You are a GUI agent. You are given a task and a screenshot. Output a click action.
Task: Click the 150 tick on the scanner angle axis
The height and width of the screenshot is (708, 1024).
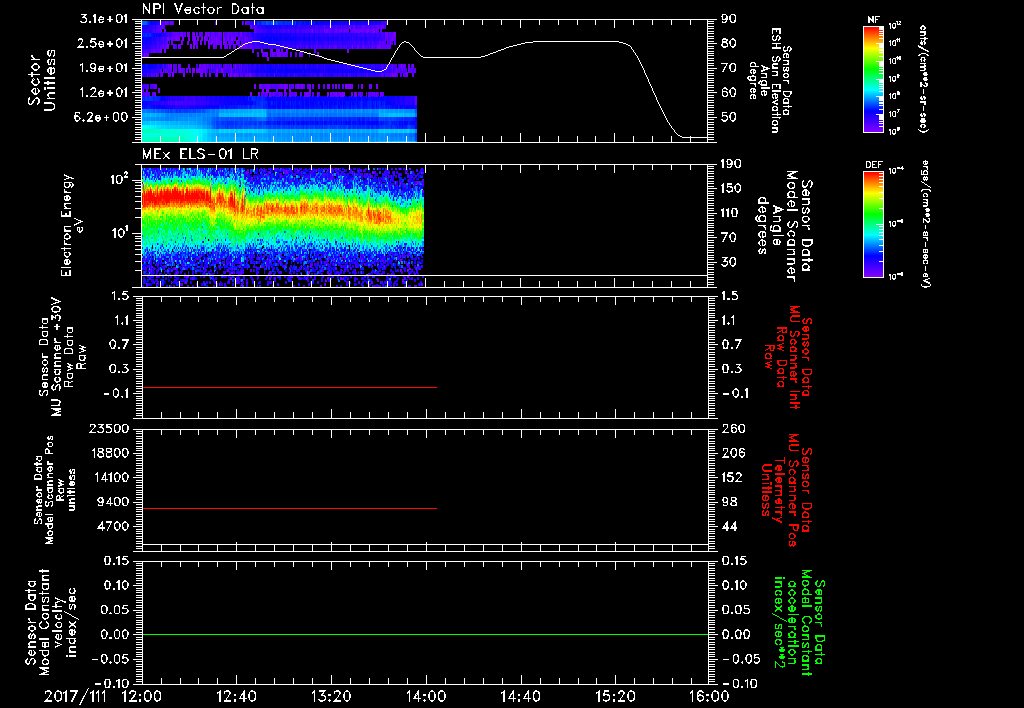732,188
